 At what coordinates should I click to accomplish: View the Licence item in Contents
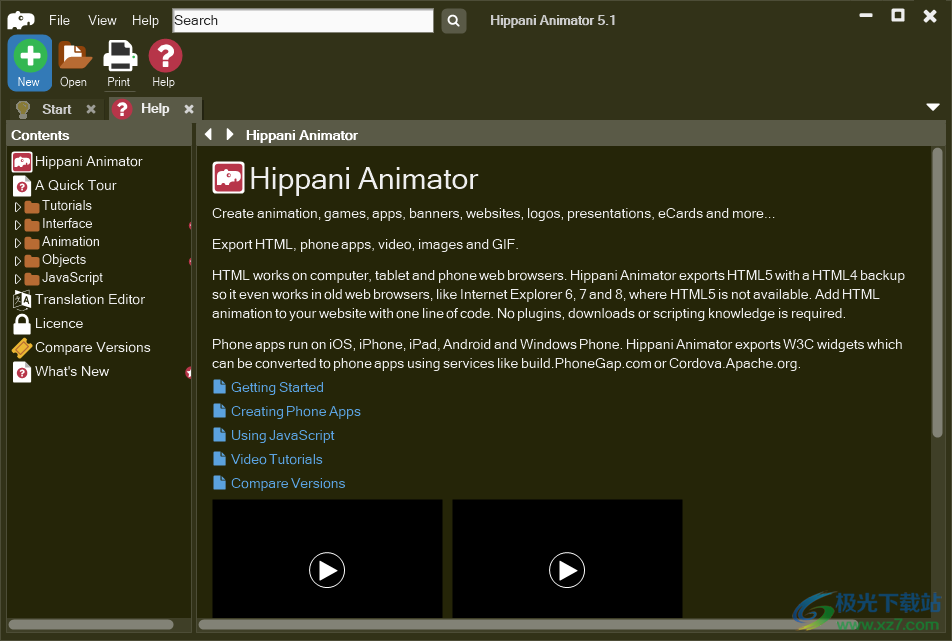tap(58, 323)
